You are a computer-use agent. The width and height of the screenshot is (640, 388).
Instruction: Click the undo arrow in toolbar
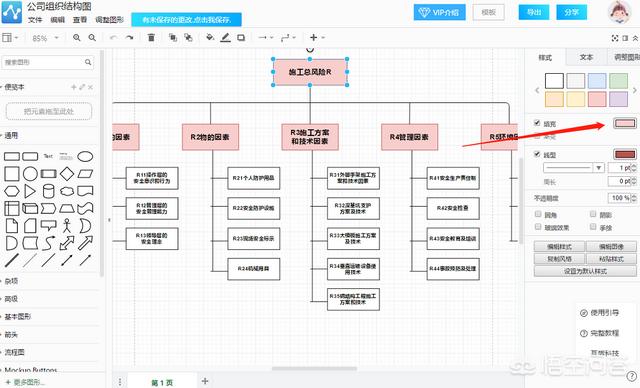coord(113,38)
